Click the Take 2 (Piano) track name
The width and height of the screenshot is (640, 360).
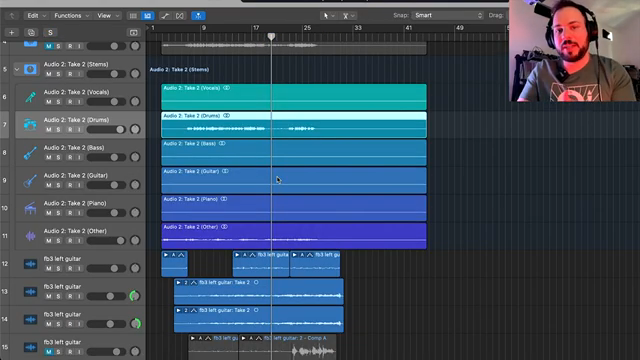click(75, 203)
